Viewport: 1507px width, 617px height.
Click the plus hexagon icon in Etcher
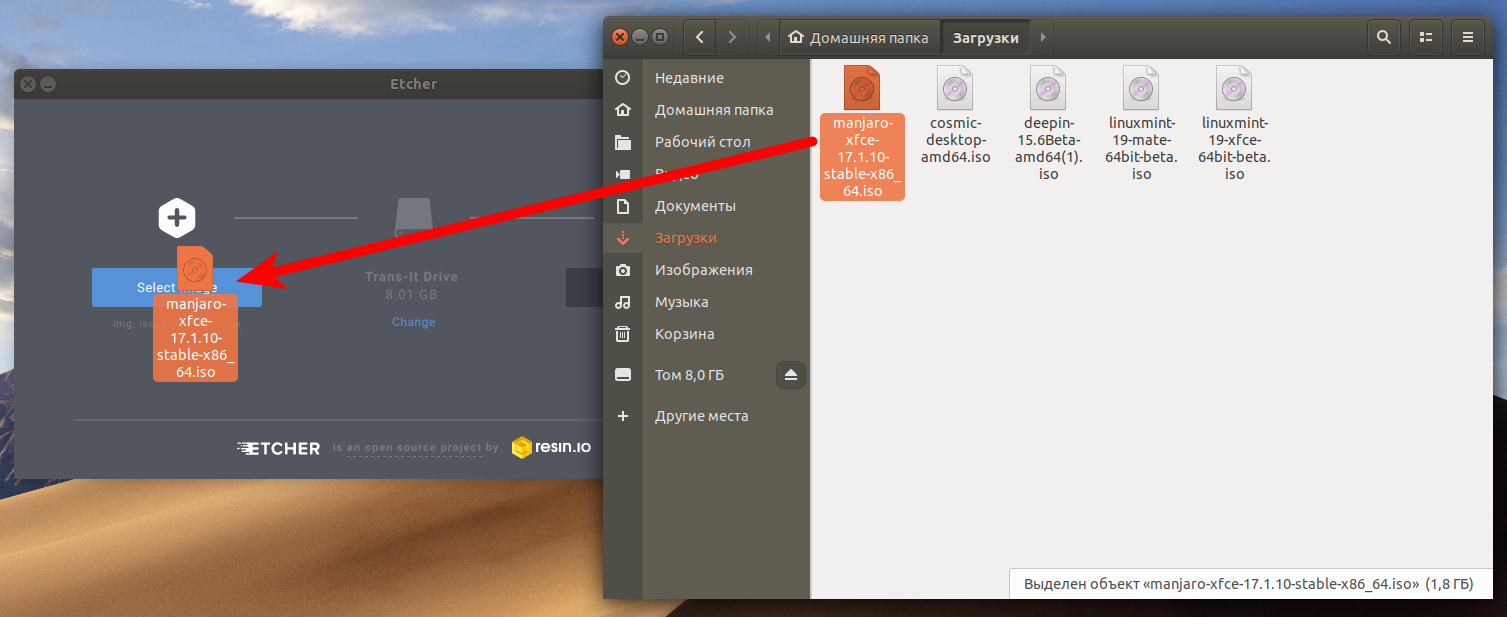point(177,217)
